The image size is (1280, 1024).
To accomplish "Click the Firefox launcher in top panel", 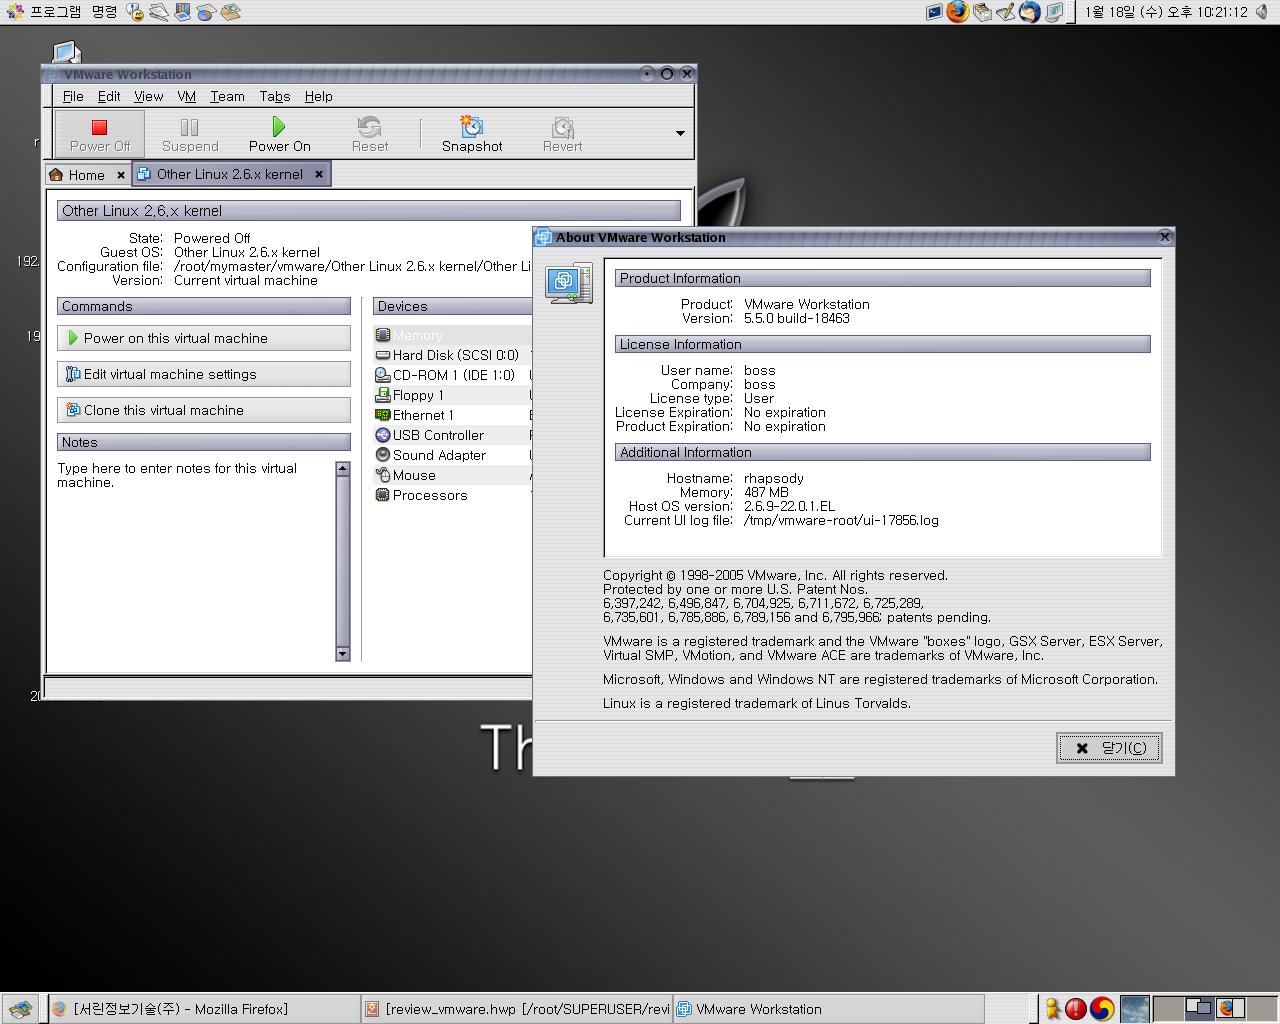I will [x=957, y=12].
